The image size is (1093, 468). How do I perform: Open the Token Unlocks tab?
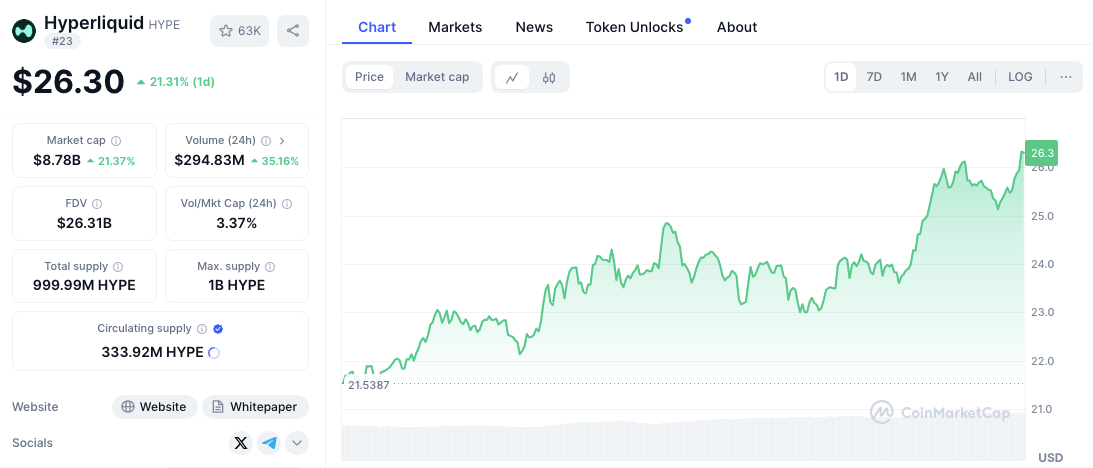(x=634, y=27)
